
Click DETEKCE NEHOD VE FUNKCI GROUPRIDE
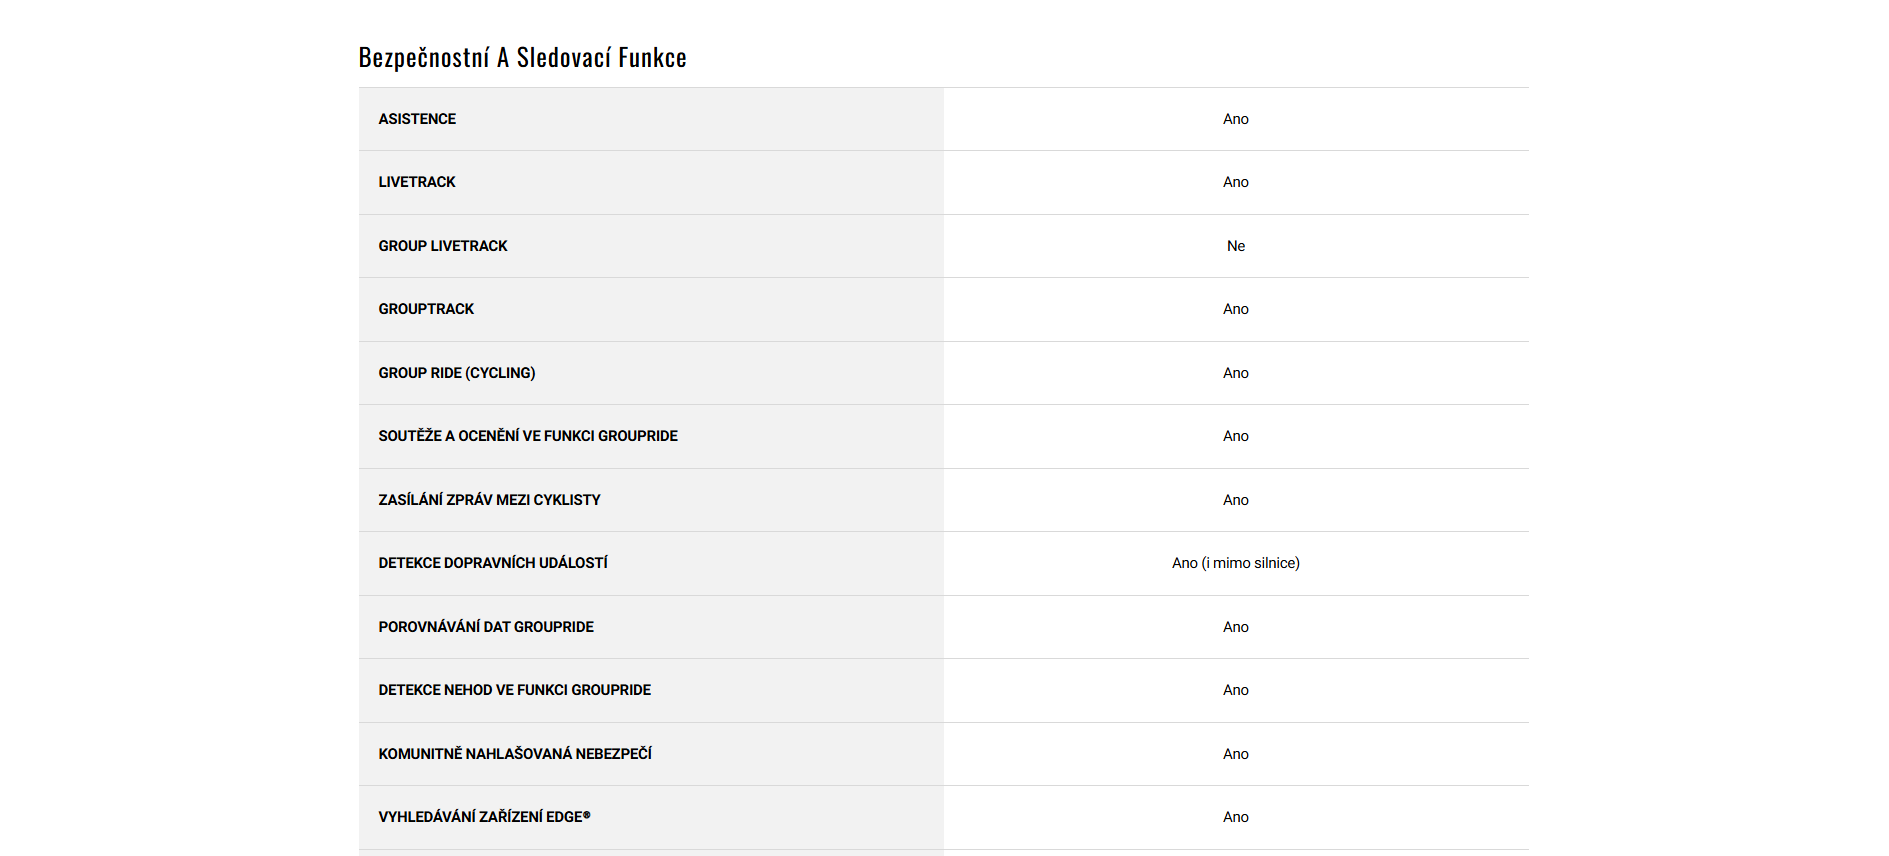tap(514, 690)
